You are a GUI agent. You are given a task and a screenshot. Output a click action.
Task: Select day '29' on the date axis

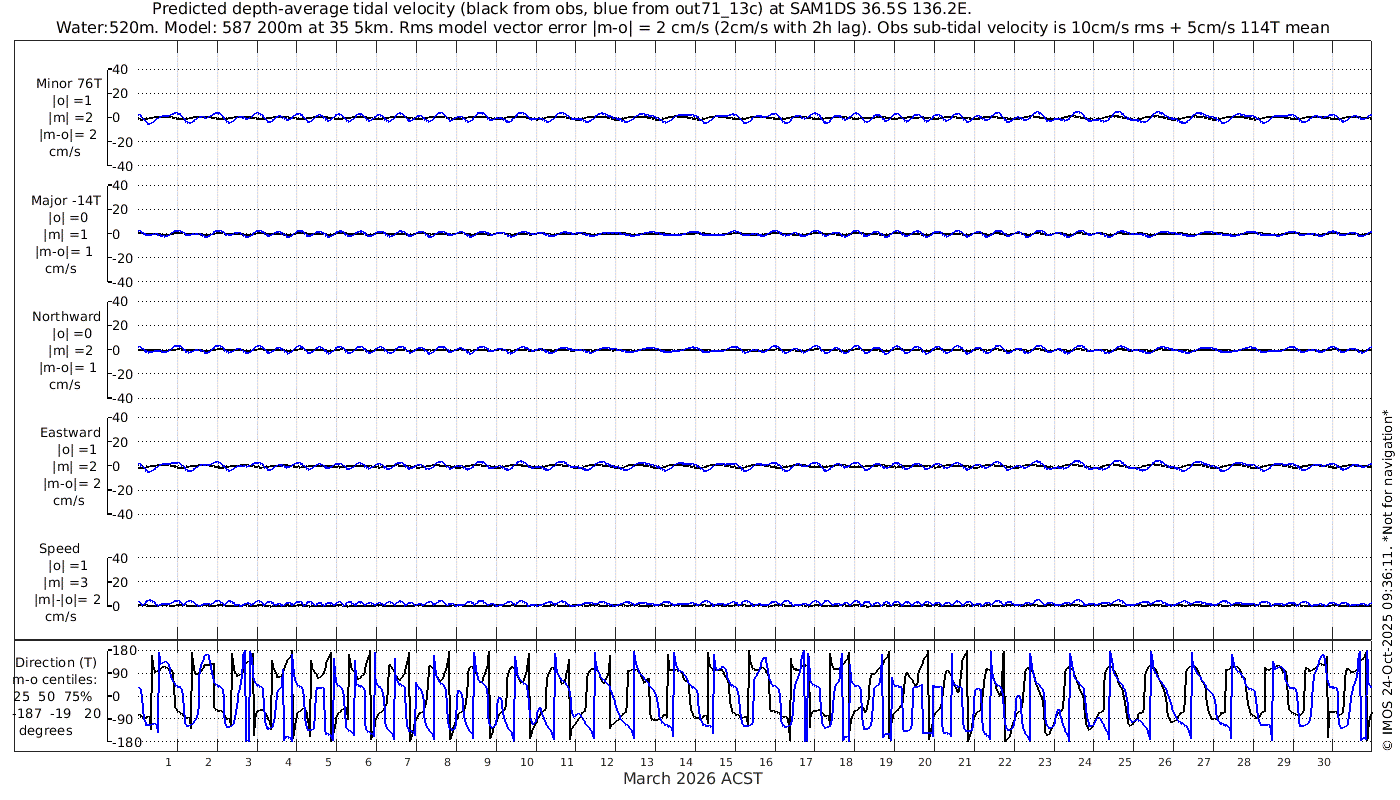pyautogui.click(x=1284, y=762)
